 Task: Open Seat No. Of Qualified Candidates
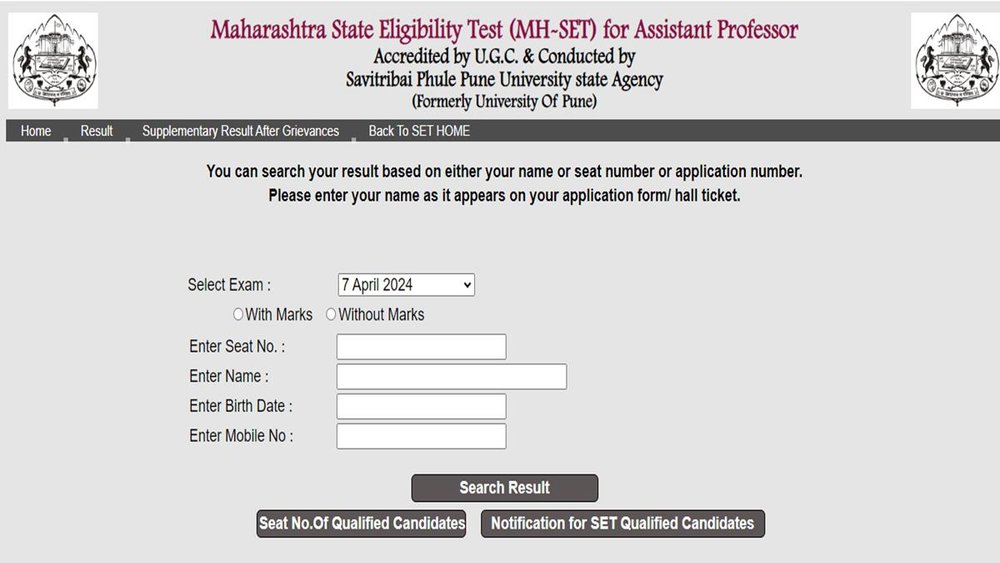tap(361, 523)
